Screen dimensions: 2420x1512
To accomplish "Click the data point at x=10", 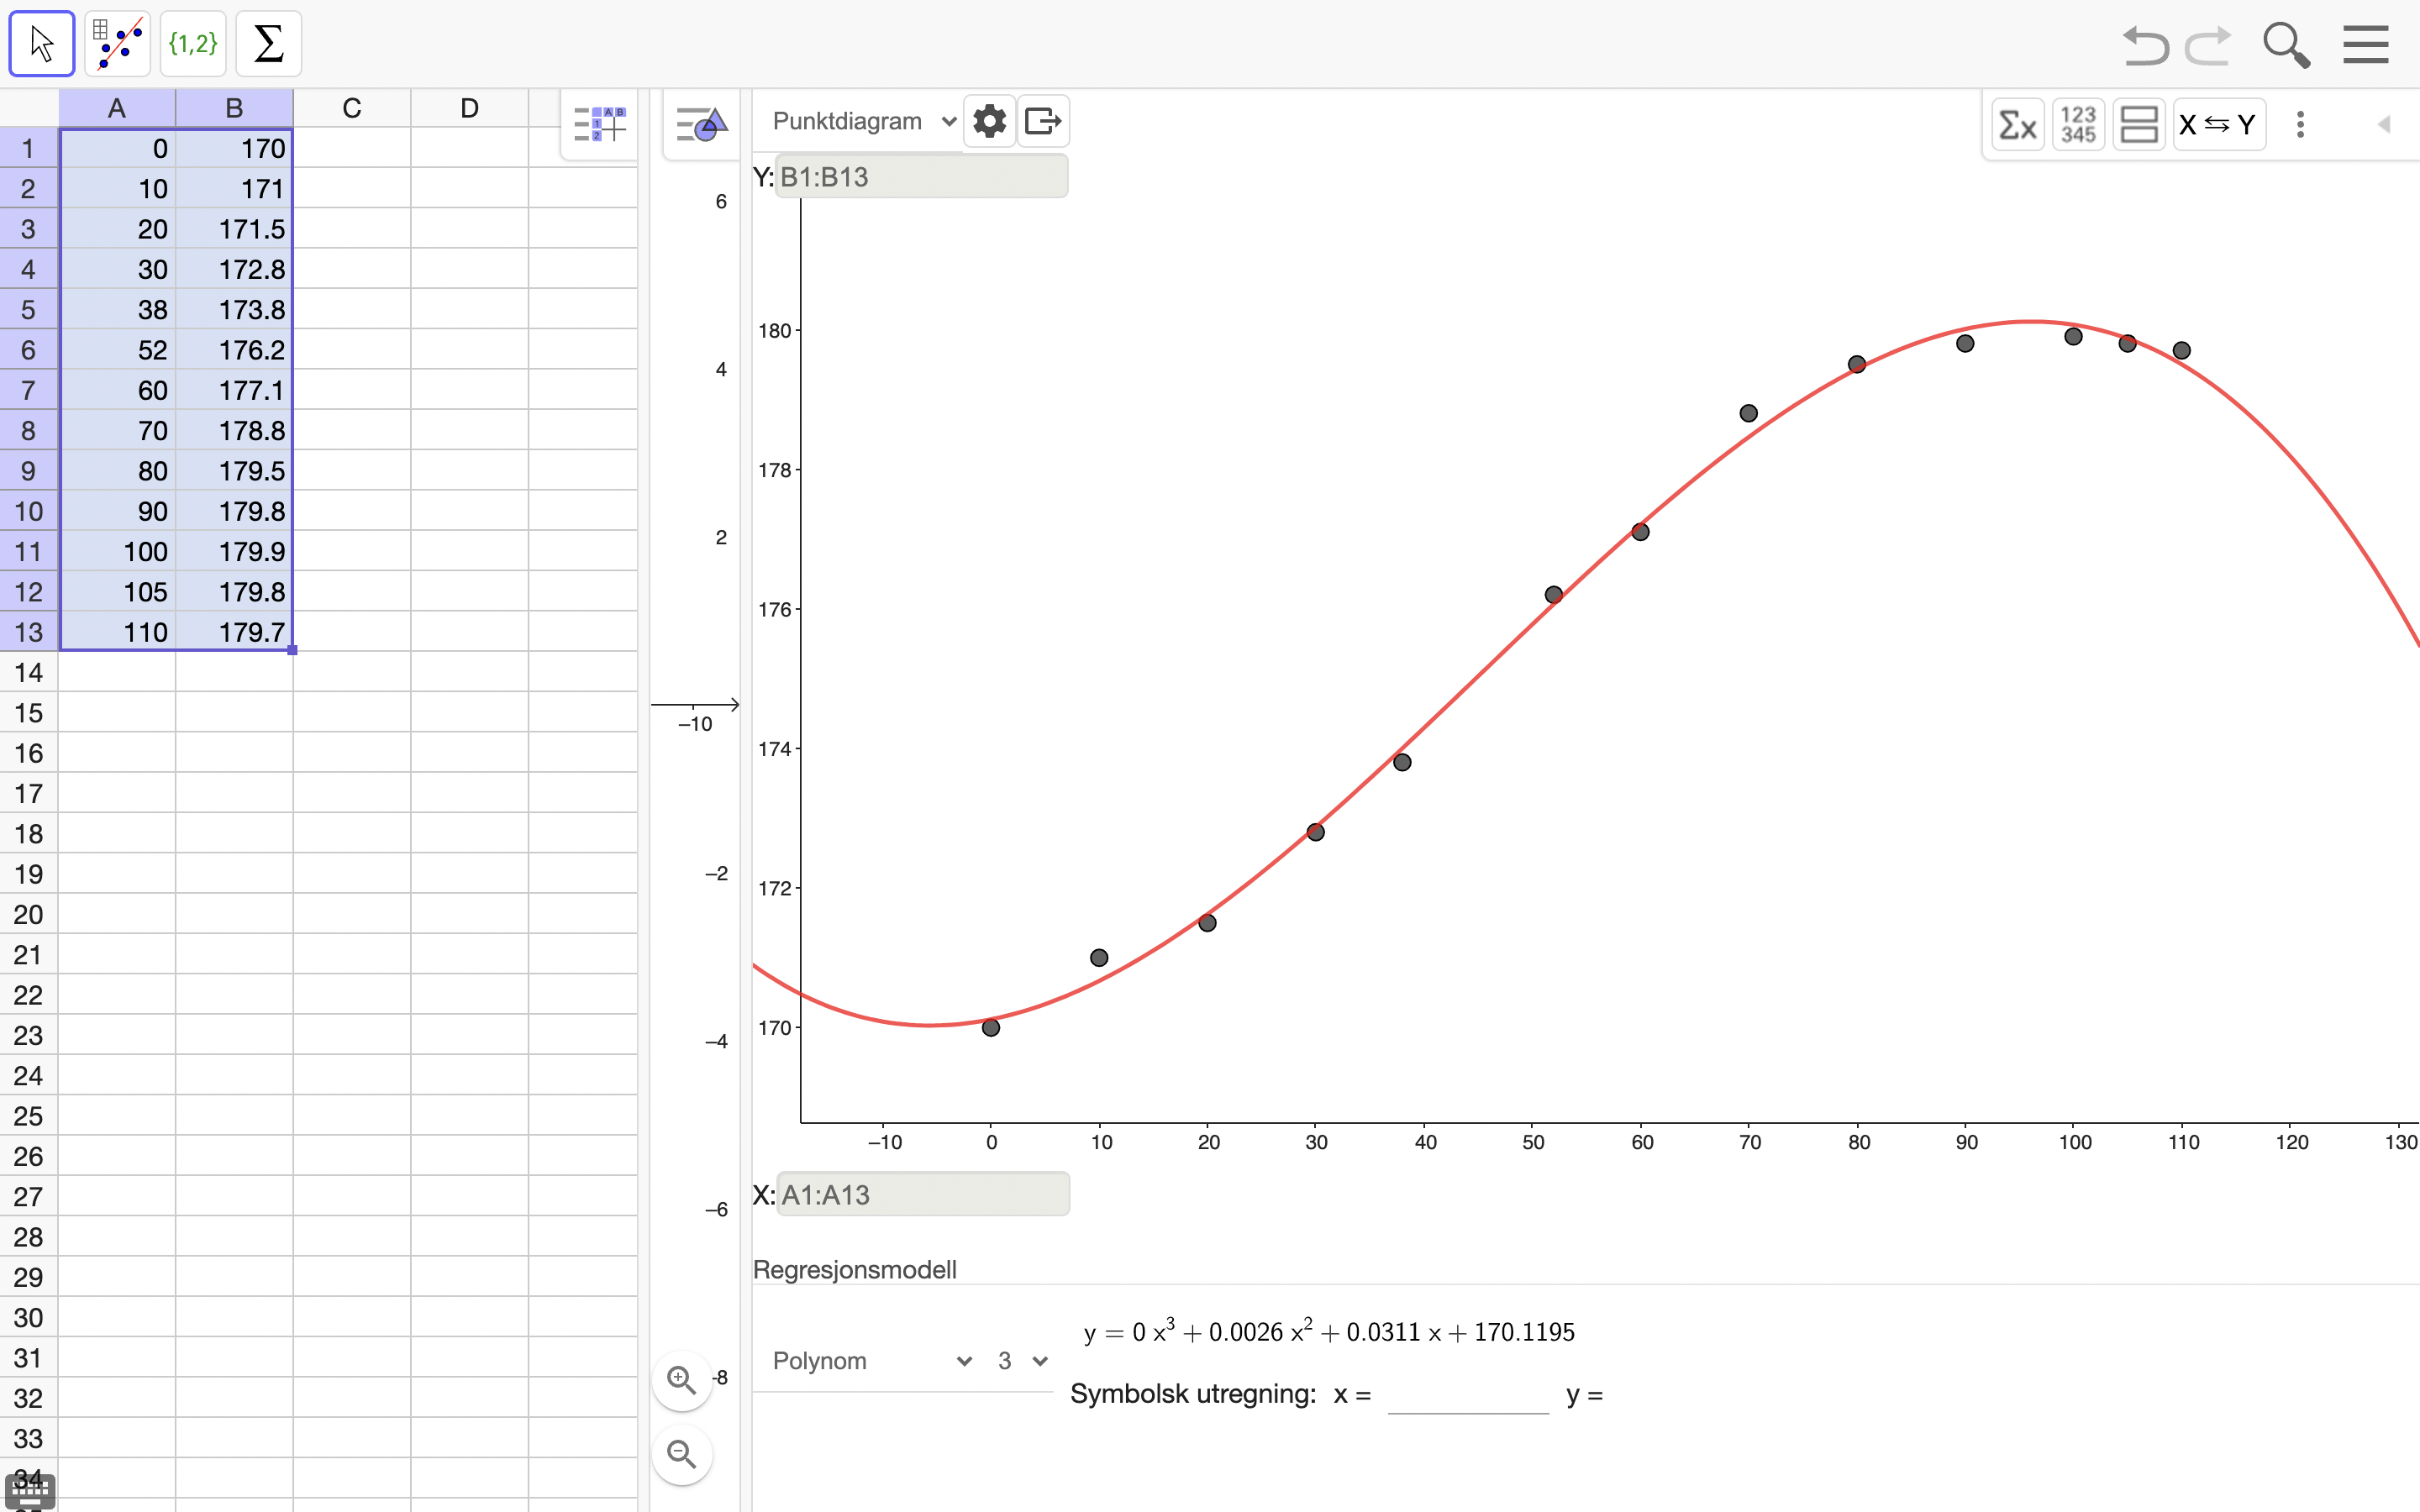I will tap(1099, 957).
